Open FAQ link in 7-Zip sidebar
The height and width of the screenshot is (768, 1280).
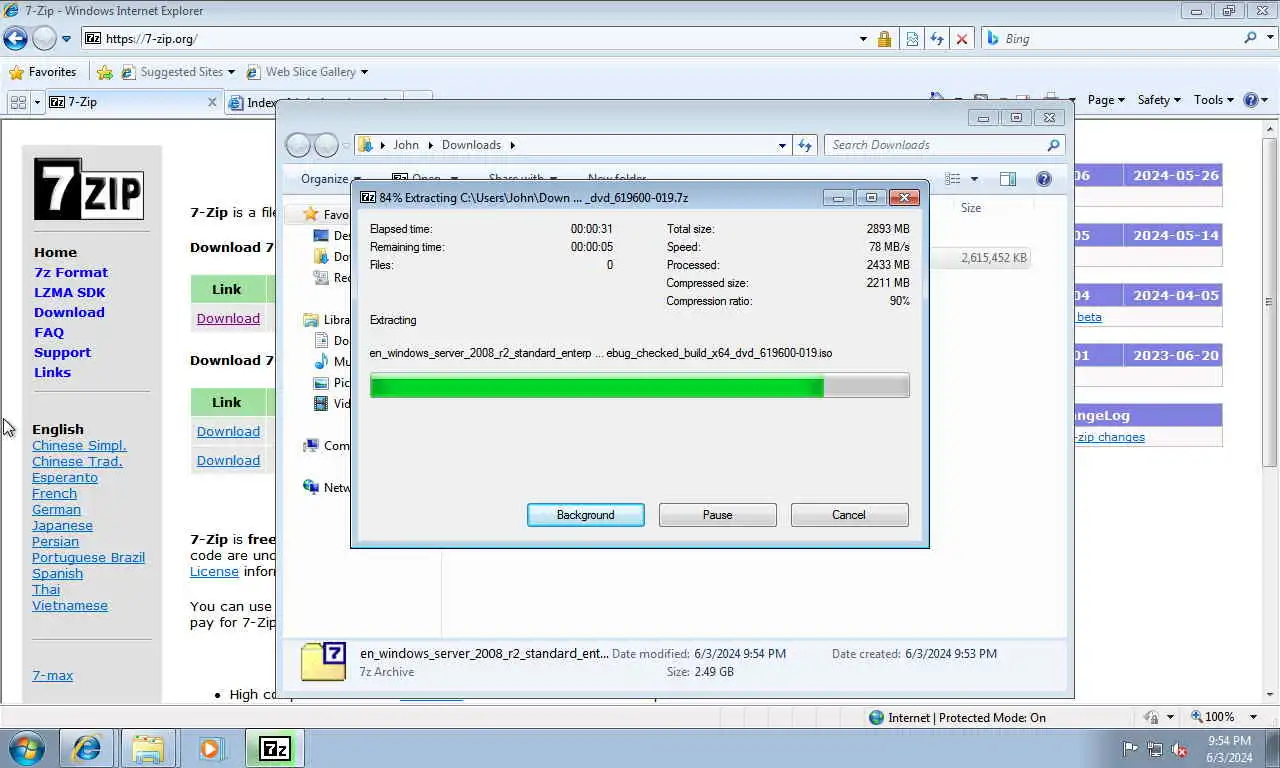pyautogui.click(x=49, y=332)
